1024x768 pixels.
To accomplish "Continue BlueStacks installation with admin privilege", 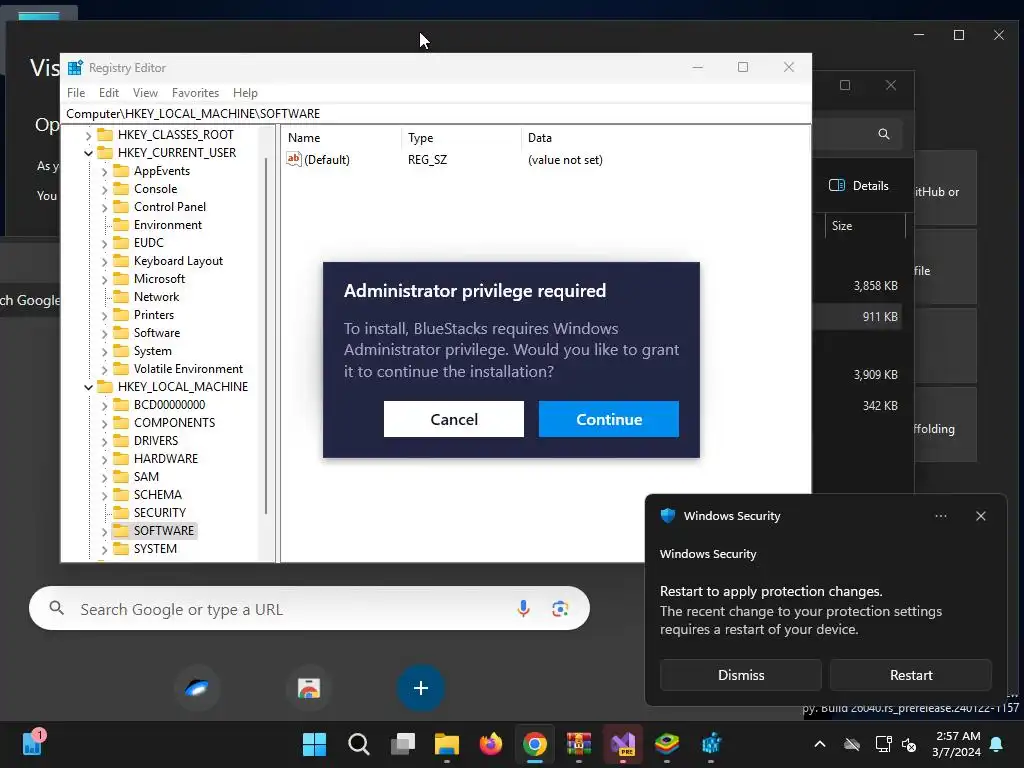I will [x=609, y=419].
